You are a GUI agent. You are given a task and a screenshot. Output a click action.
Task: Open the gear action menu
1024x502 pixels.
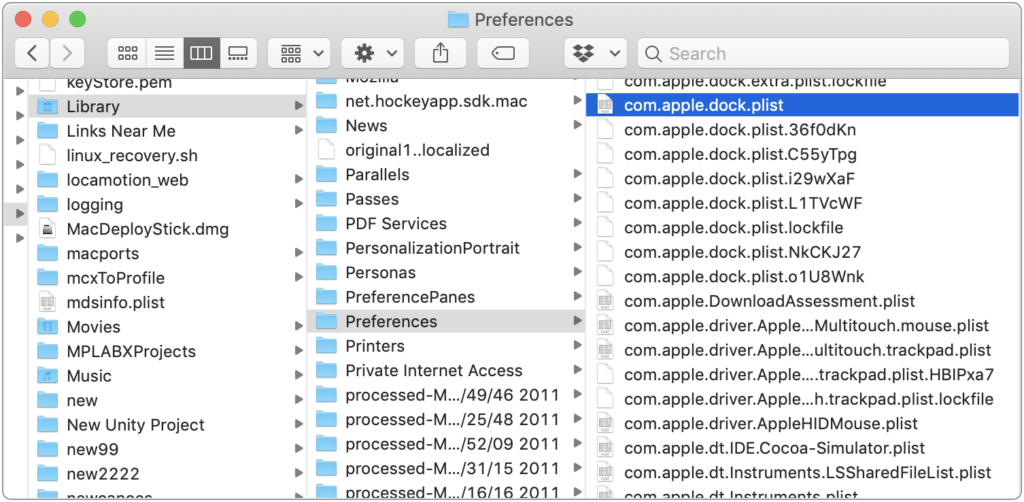(x=373, y=54)
